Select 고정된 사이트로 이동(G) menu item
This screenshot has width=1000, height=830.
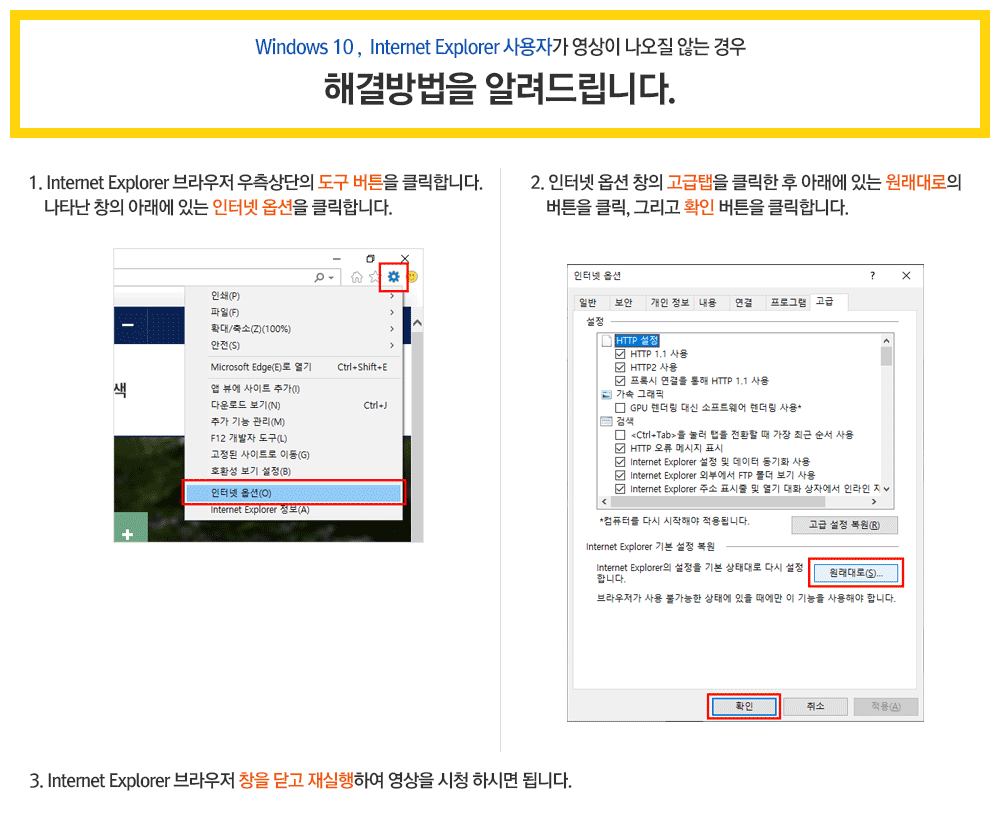click(294, 455)
